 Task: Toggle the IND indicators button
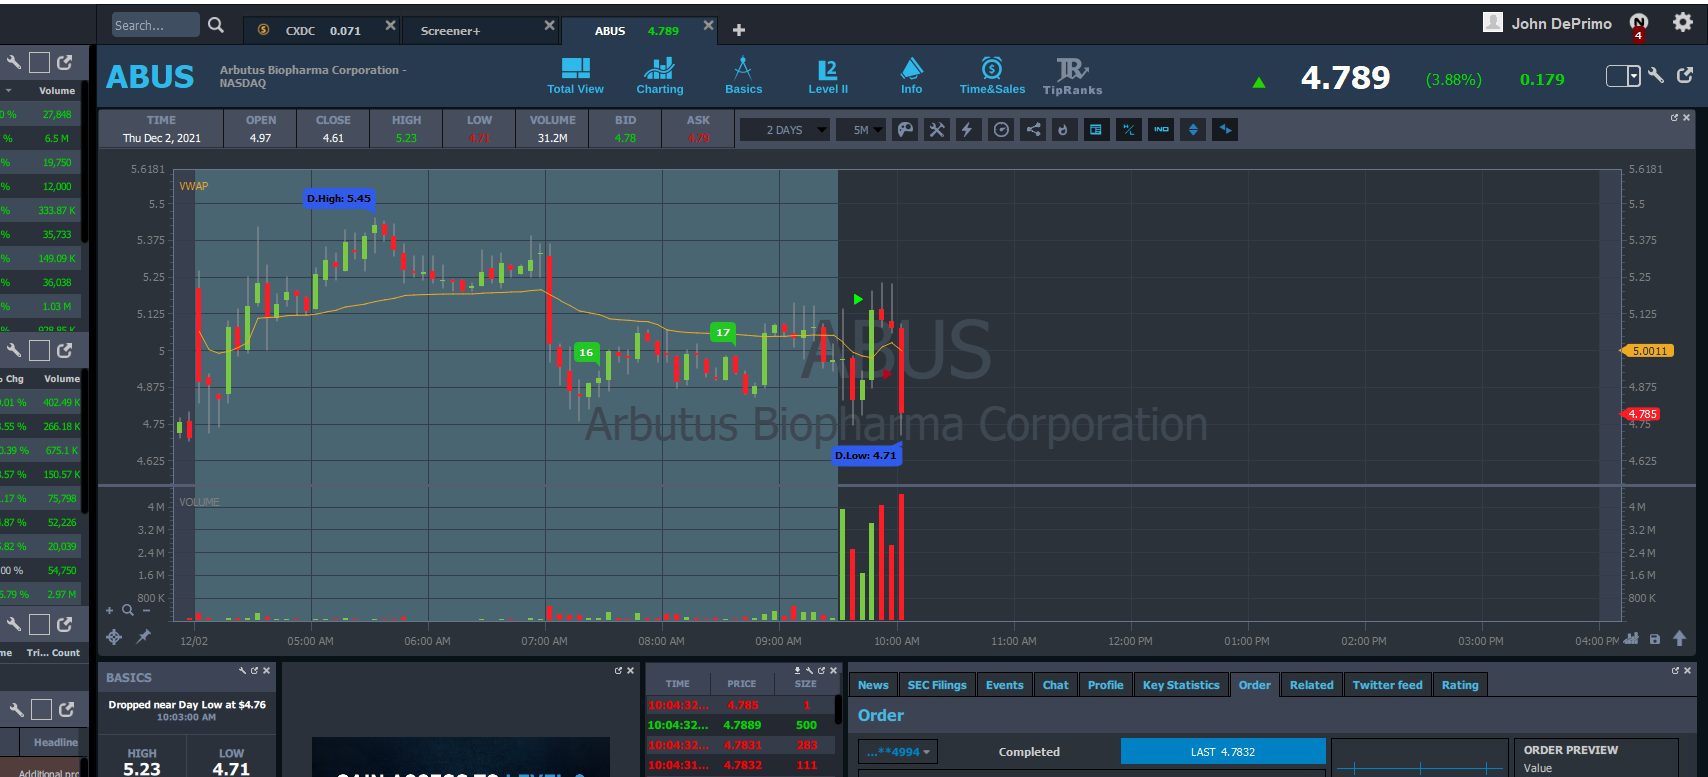tap(1161, 130)
